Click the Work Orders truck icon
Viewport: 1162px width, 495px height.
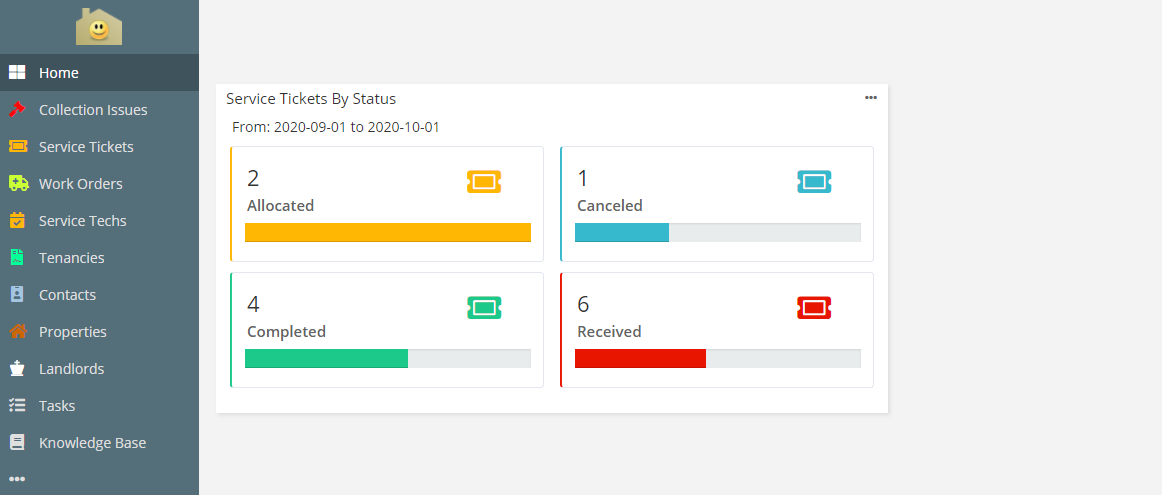[17, 184]
